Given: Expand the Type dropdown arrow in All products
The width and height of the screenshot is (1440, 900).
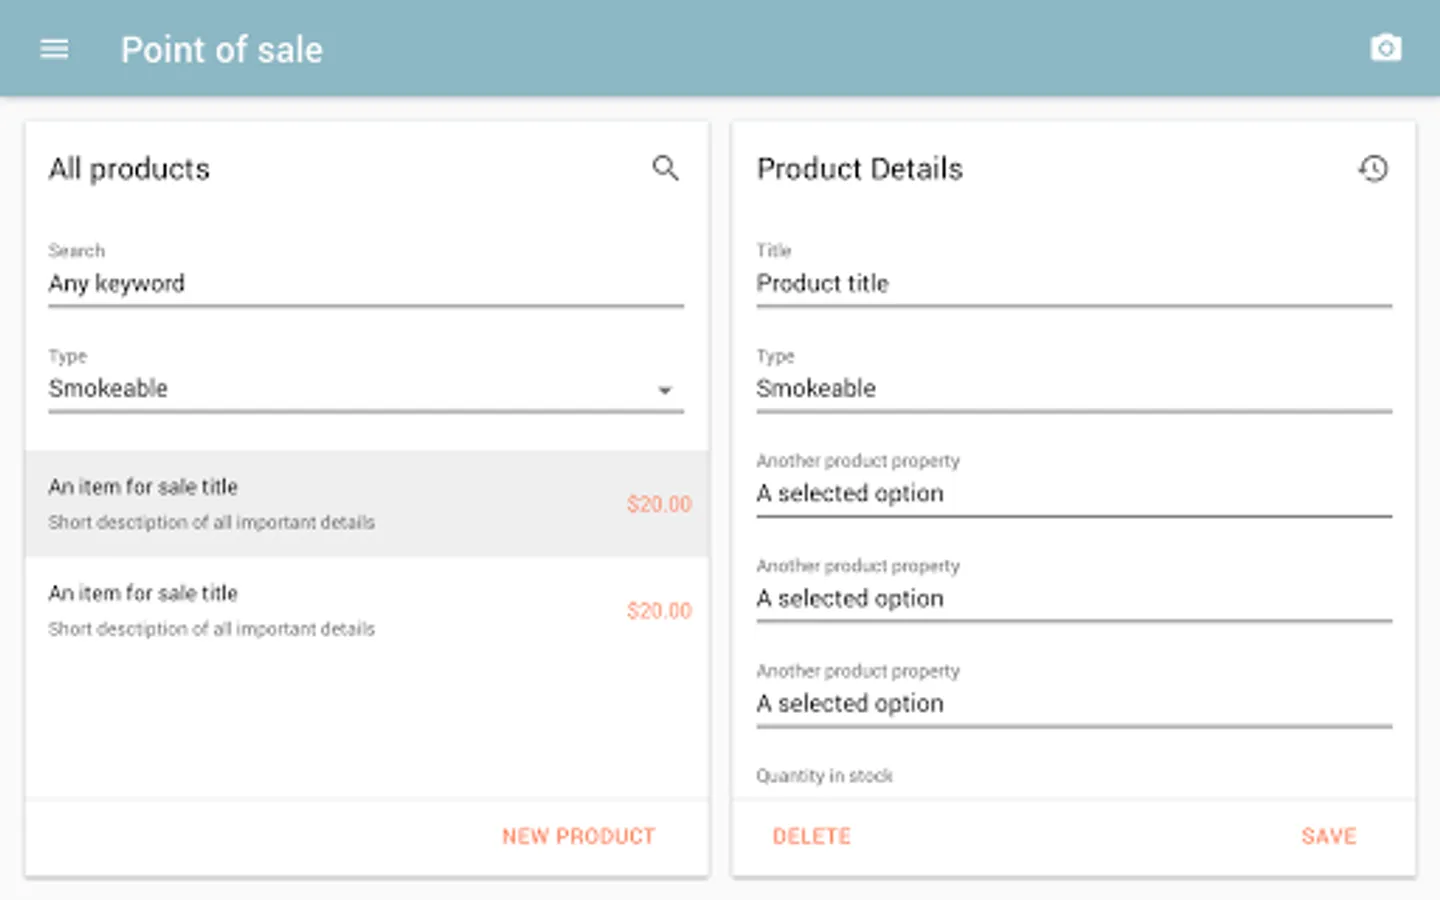Looking at the screenshot, I should 665,390.
